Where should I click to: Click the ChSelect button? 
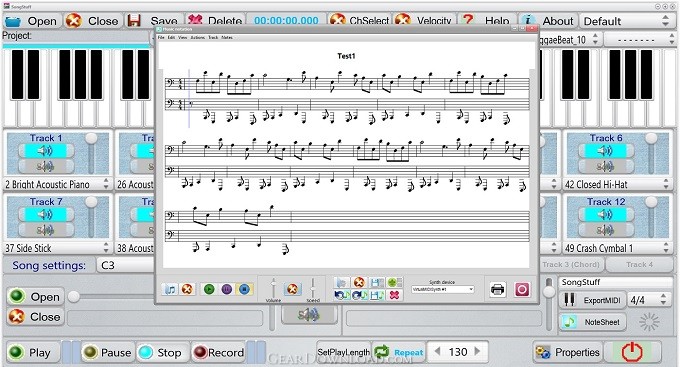click(x=360, y=21)
